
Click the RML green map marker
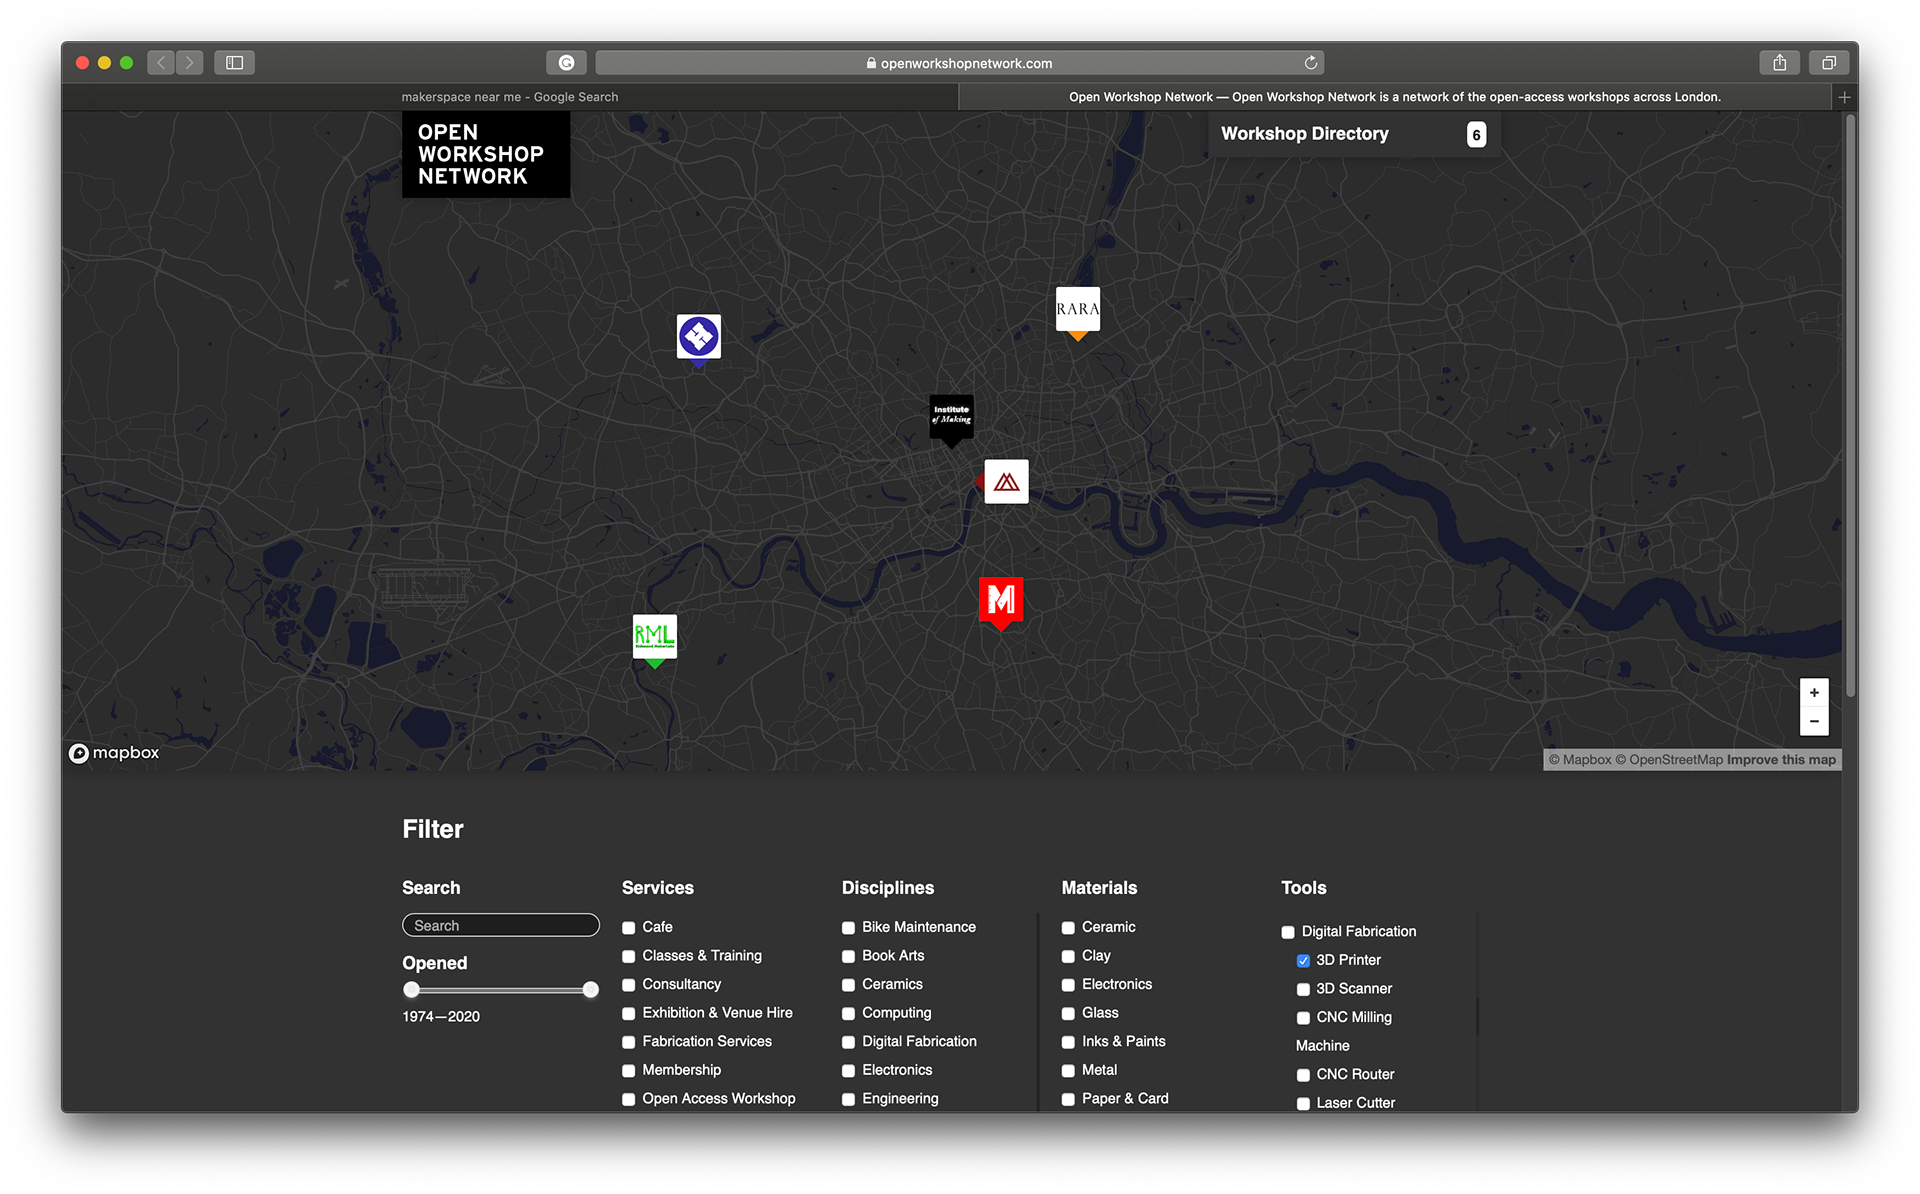click(654, 636)
